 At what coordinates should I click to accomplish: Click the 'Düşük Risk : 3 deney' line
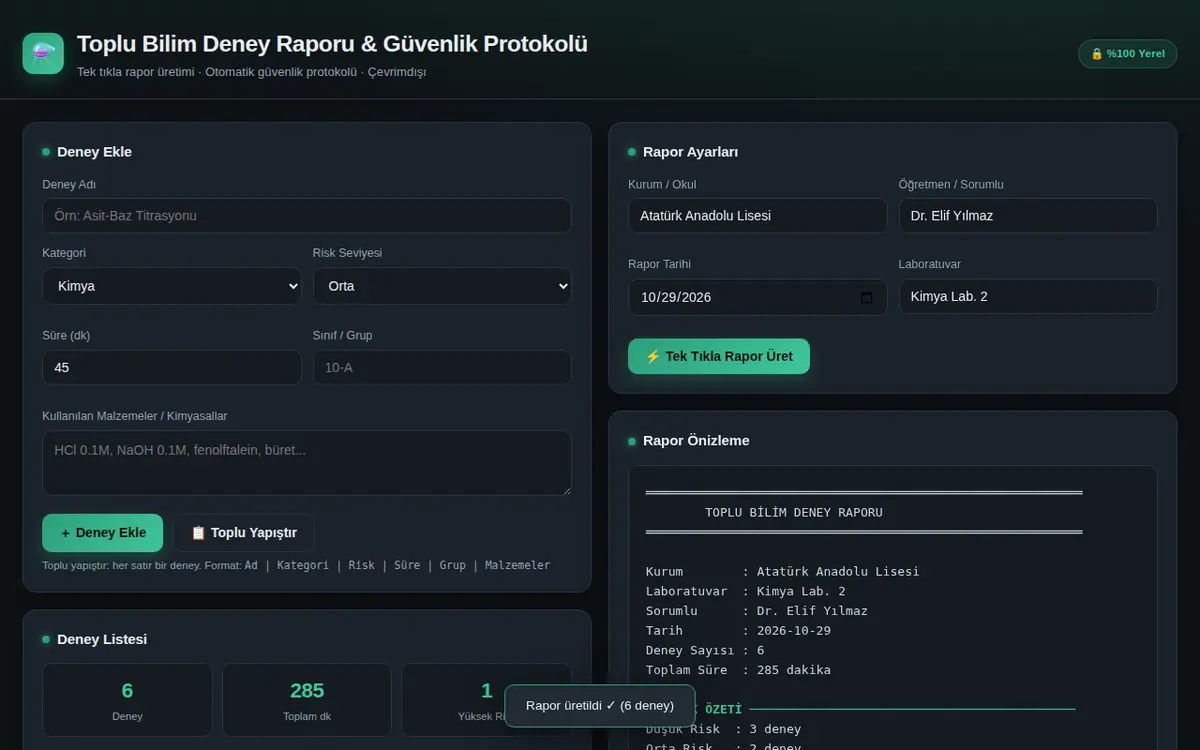pyautogui.click(x=723, y=729)
